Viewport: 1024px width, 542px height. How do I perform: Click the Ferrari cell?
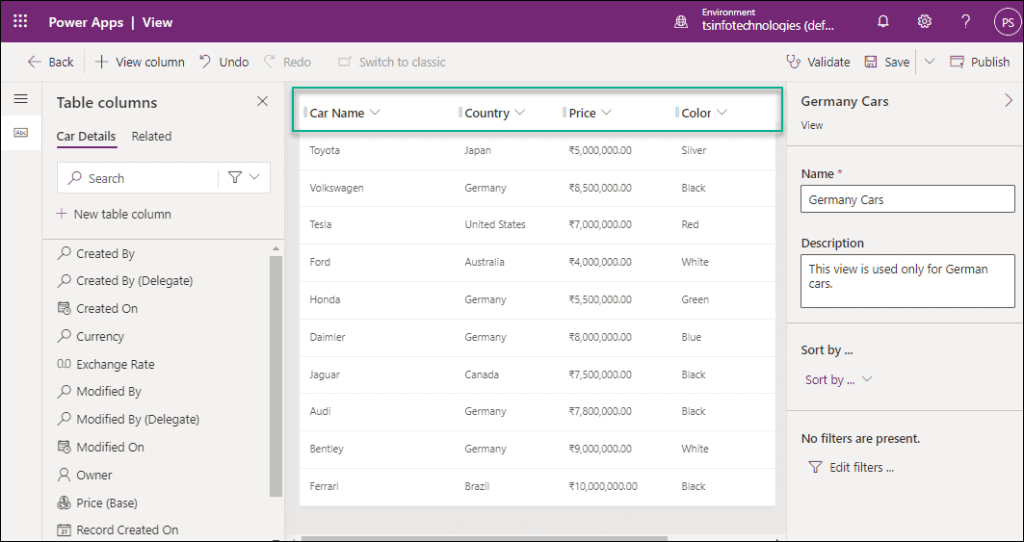[324, 486]
